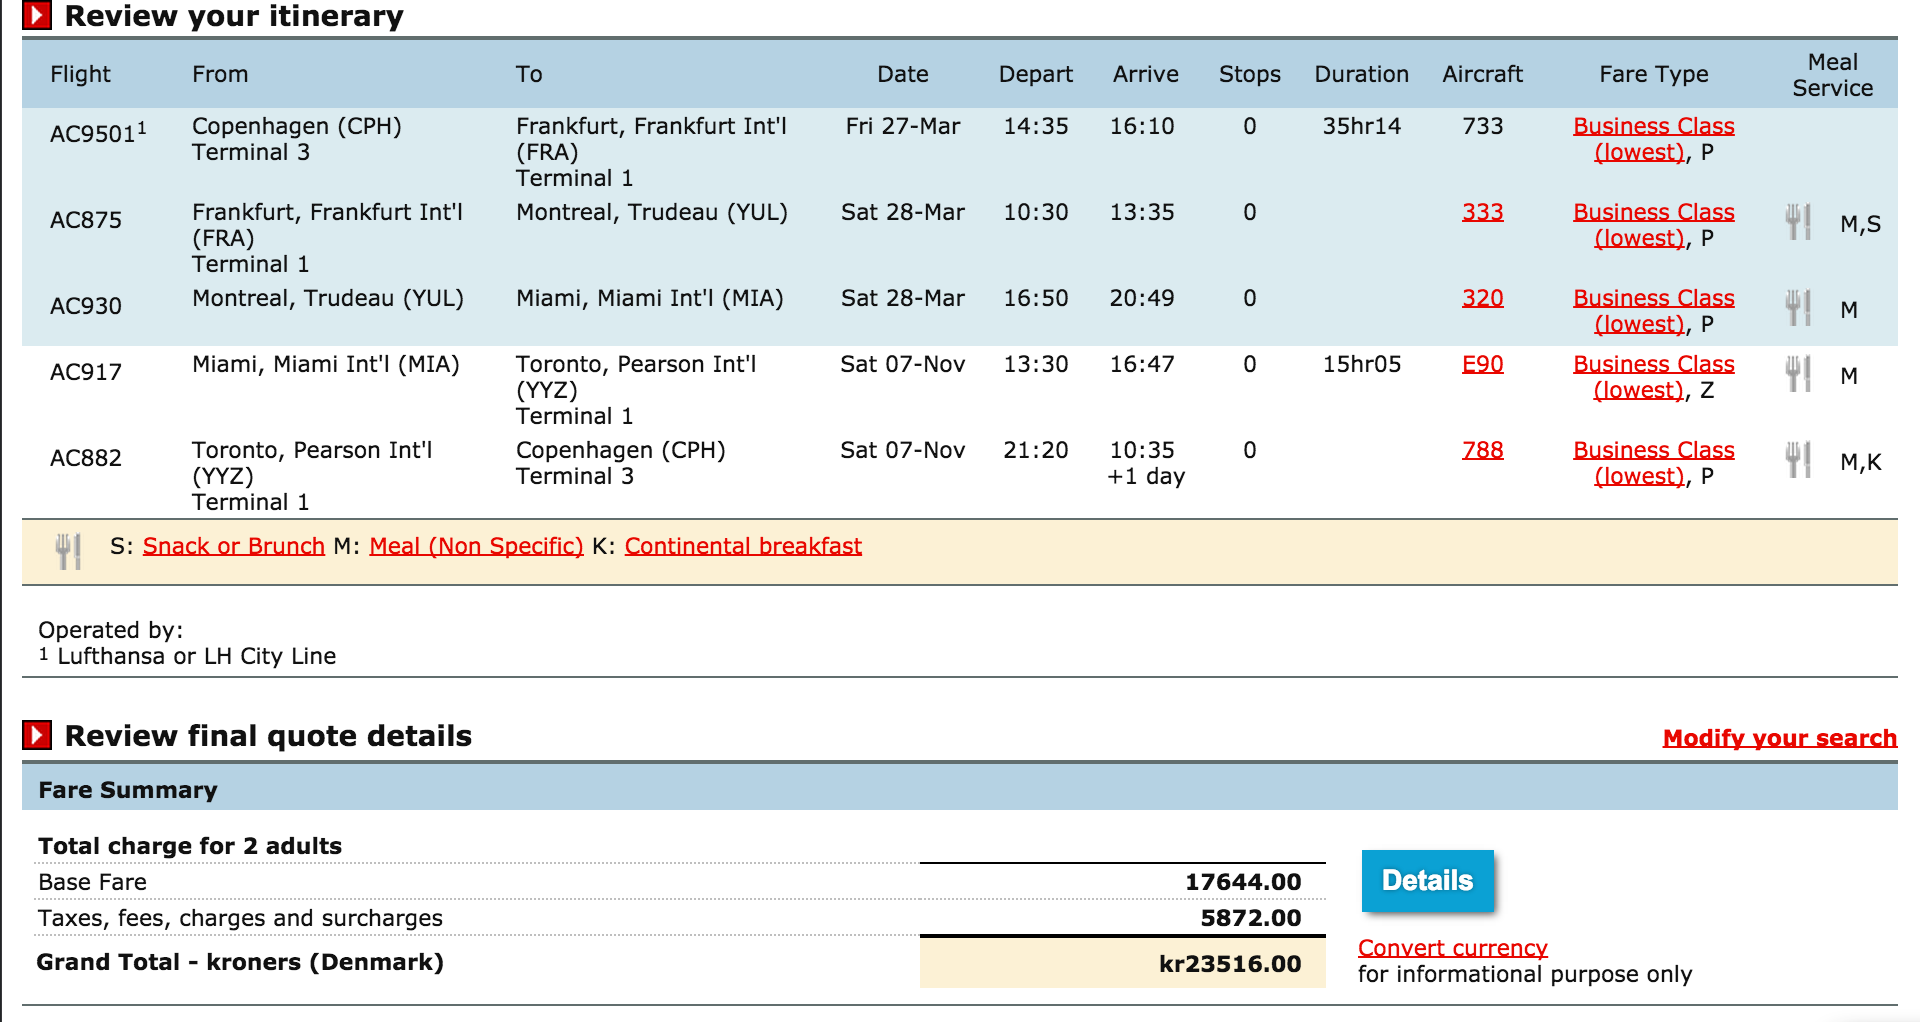Click the Modify your search link
Screen dimensions: 1920x1022
point(1779,738)
